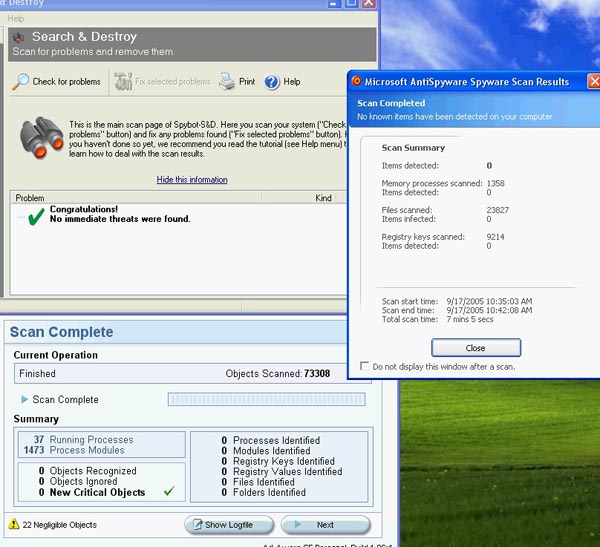Click the blue Help question mark icon
This screenshot has height=547, width=600.
(x=272, y=82)
